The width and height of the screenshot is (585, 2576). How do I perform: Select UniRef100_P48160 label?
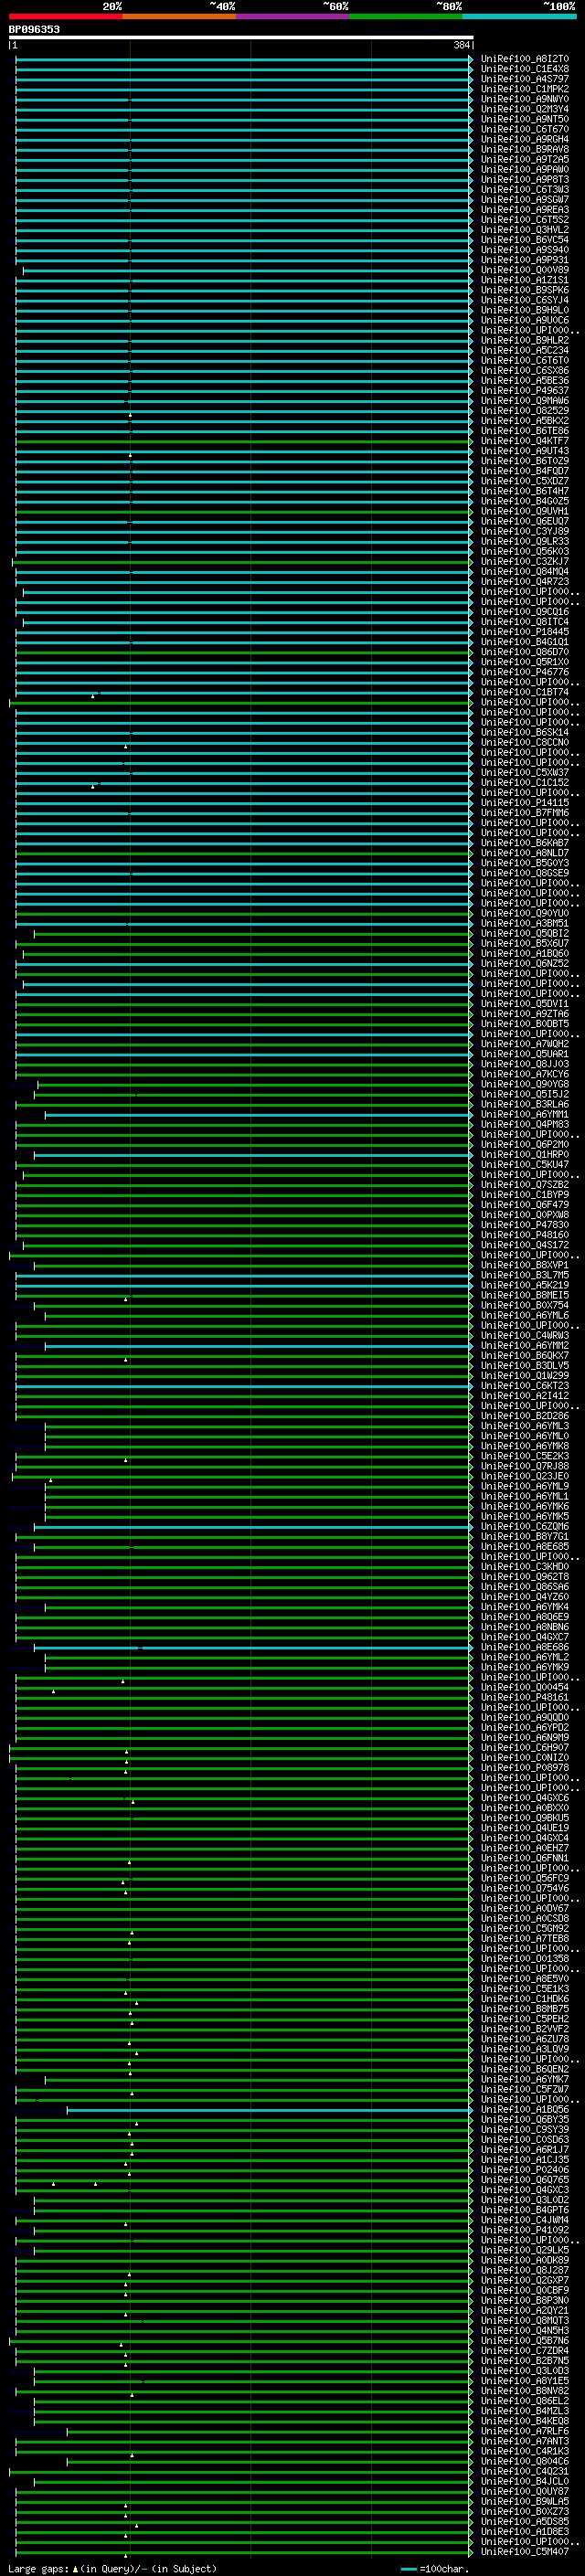525,1235
